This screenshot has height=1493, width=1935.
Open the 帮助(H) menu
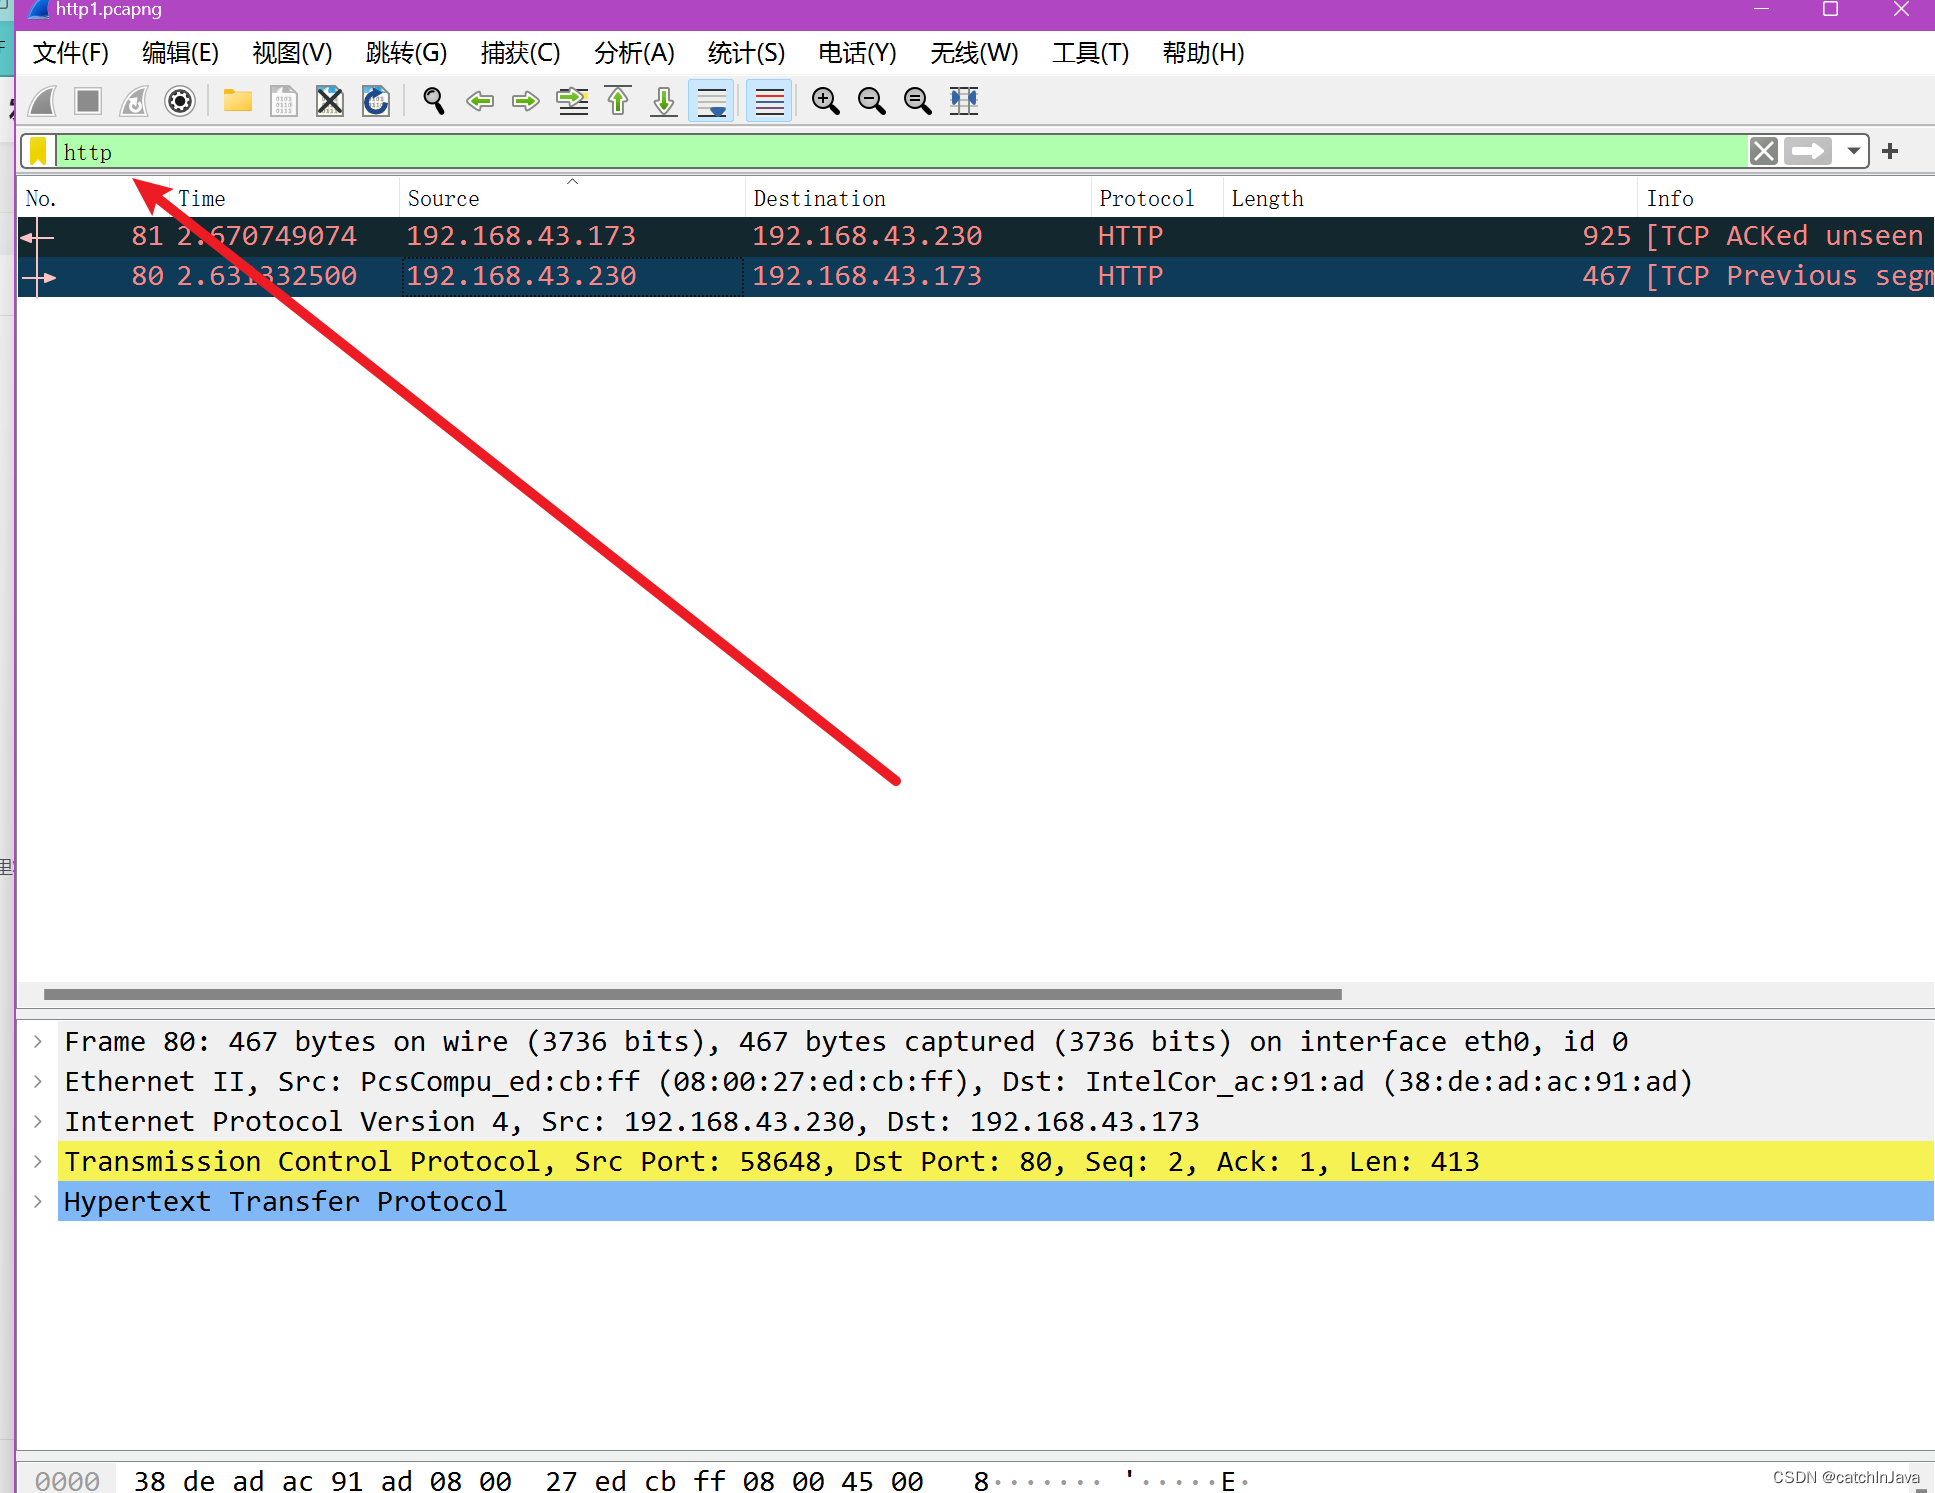point(1203,53)
